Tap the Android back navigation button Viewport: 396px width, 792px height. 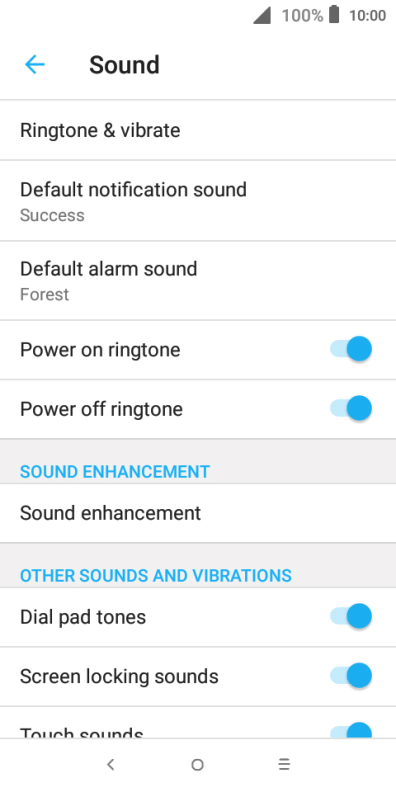[x=111, y=765]
